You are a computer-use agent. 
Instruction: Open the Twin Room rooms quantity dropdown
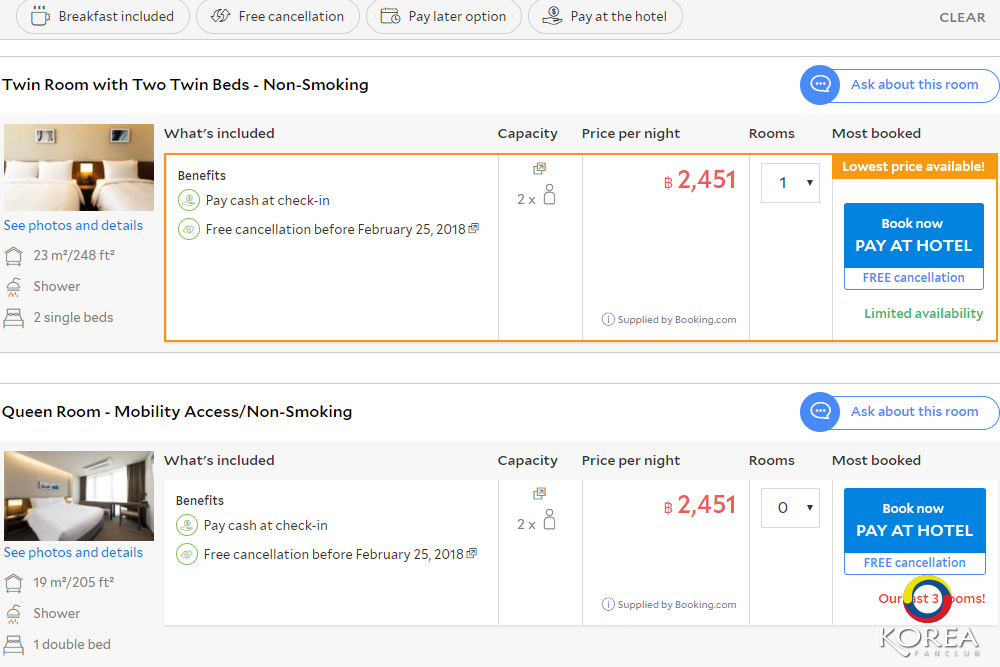tap(790, 183)
